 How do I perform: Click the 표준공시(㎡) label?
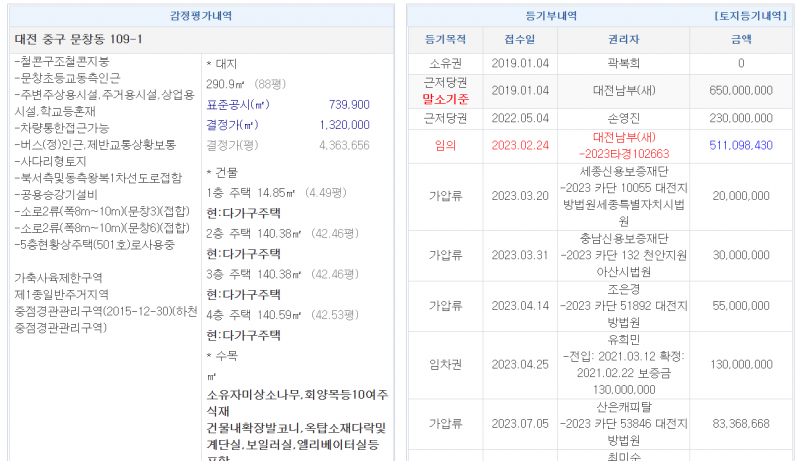(238, 105)
